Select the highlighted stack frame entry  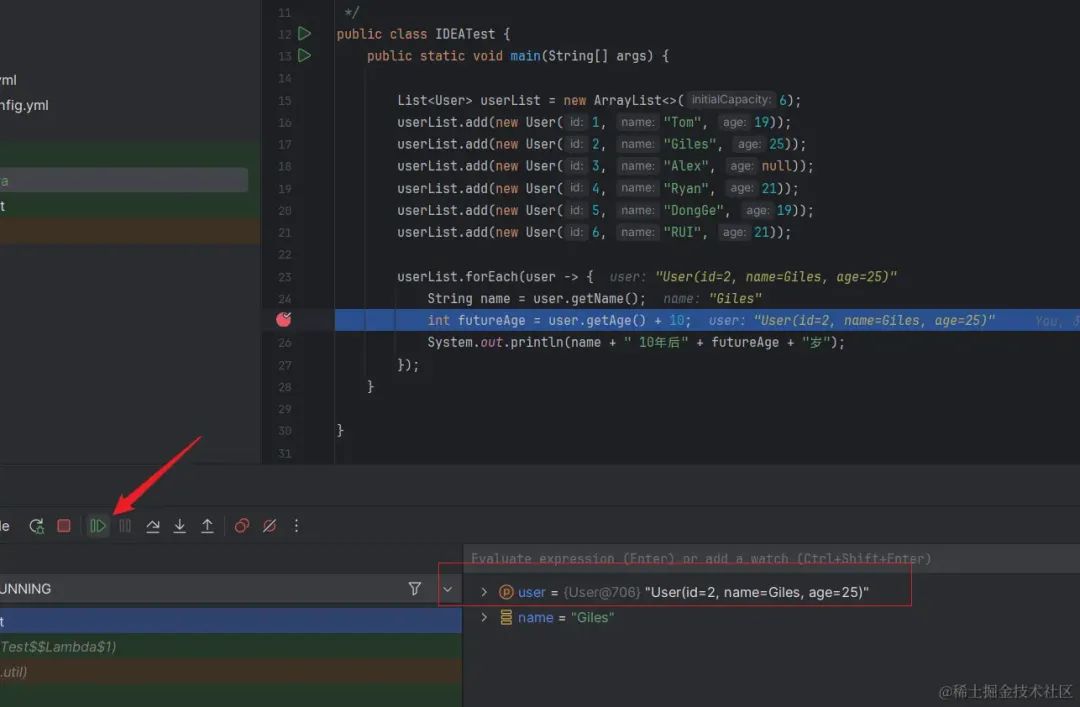100,622
